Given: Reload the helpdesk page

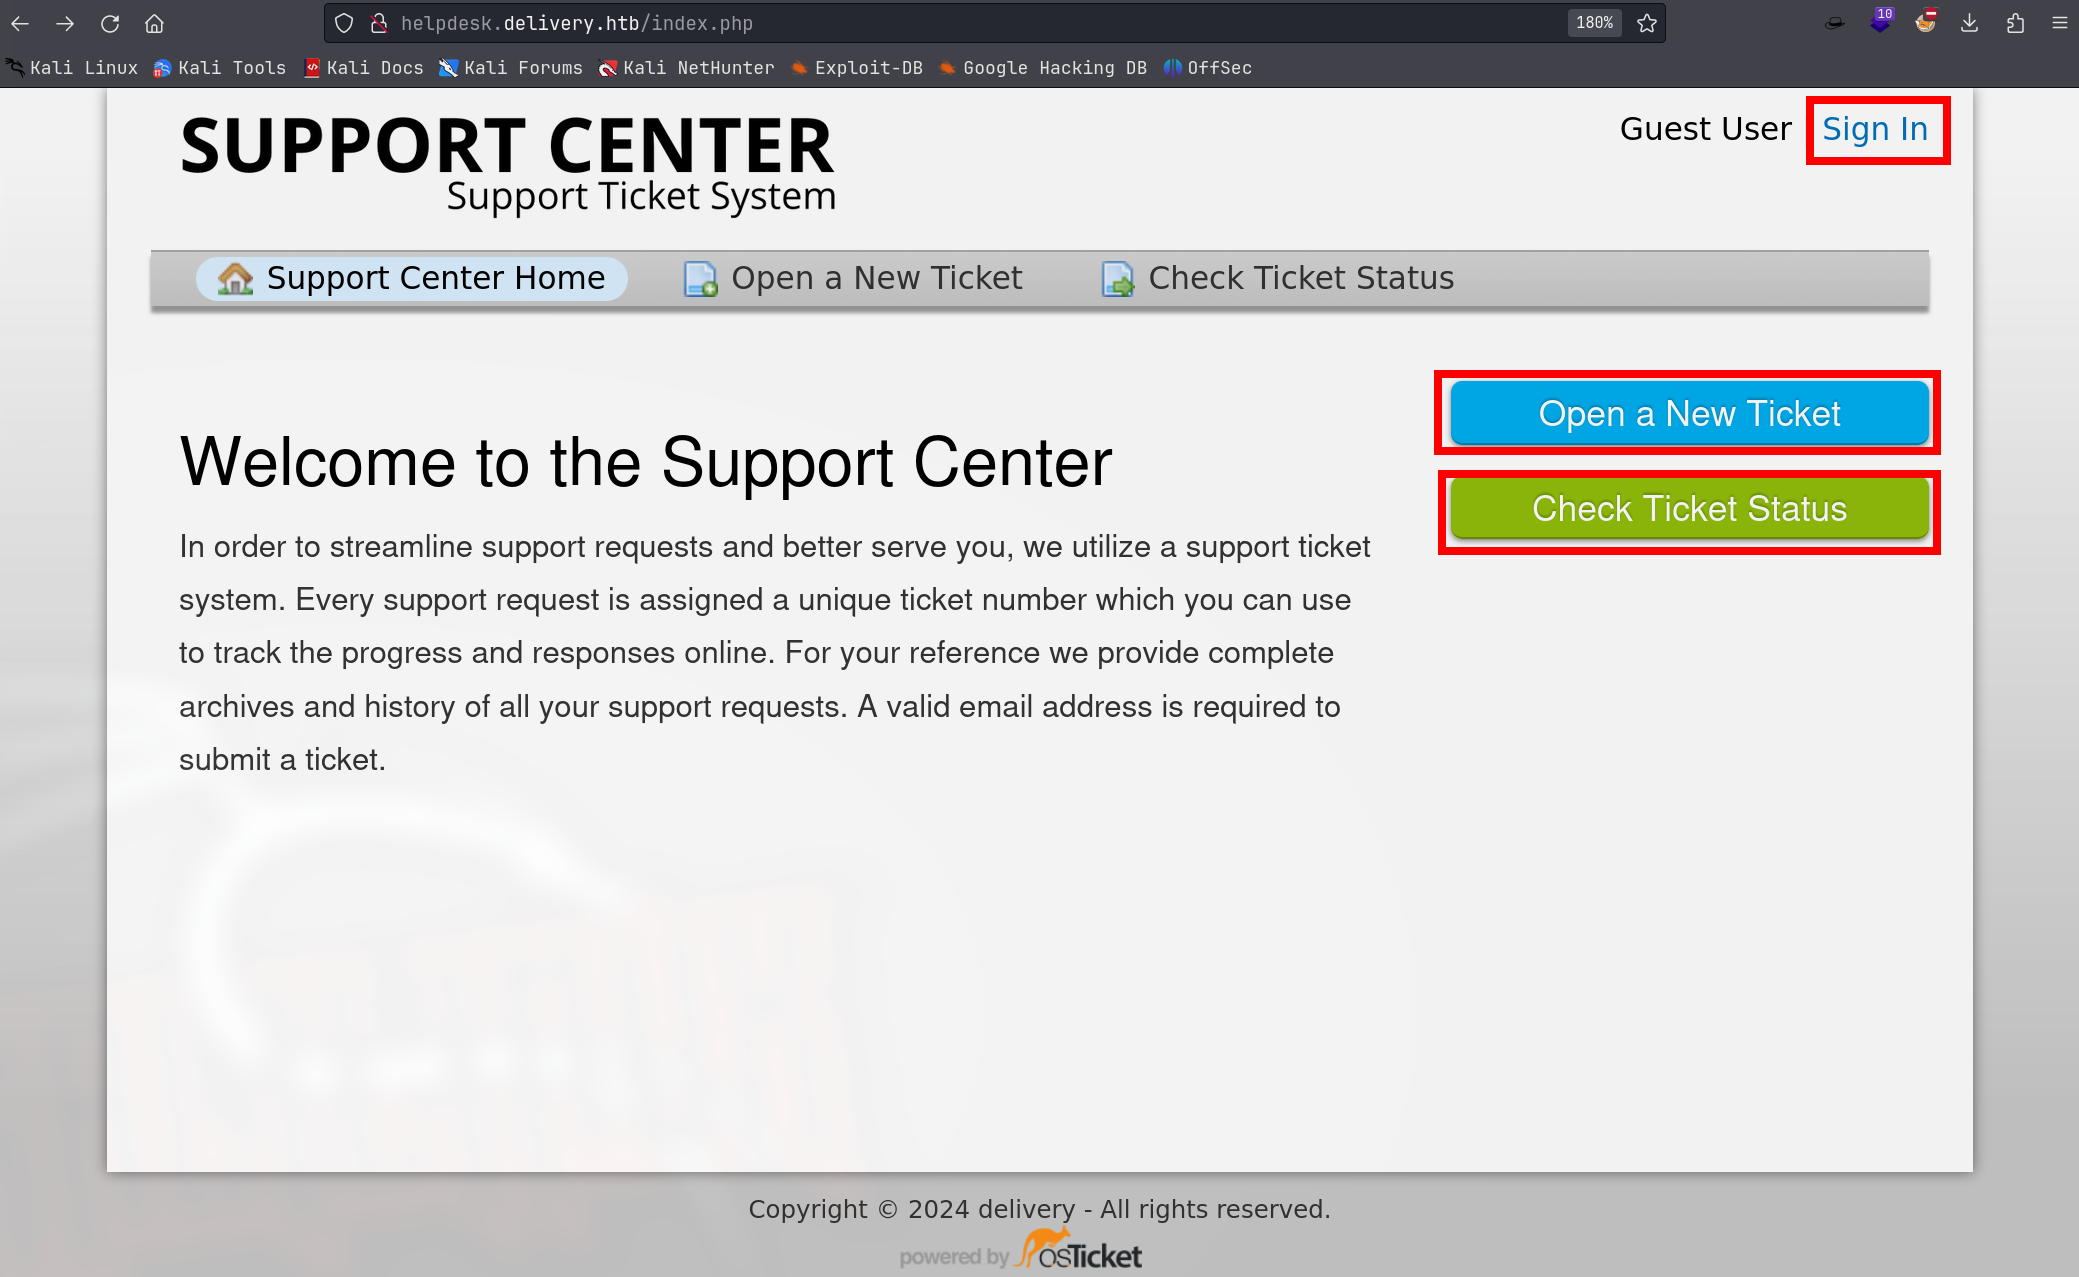Looking at the screenshot, I should click(x=110, y=23).
